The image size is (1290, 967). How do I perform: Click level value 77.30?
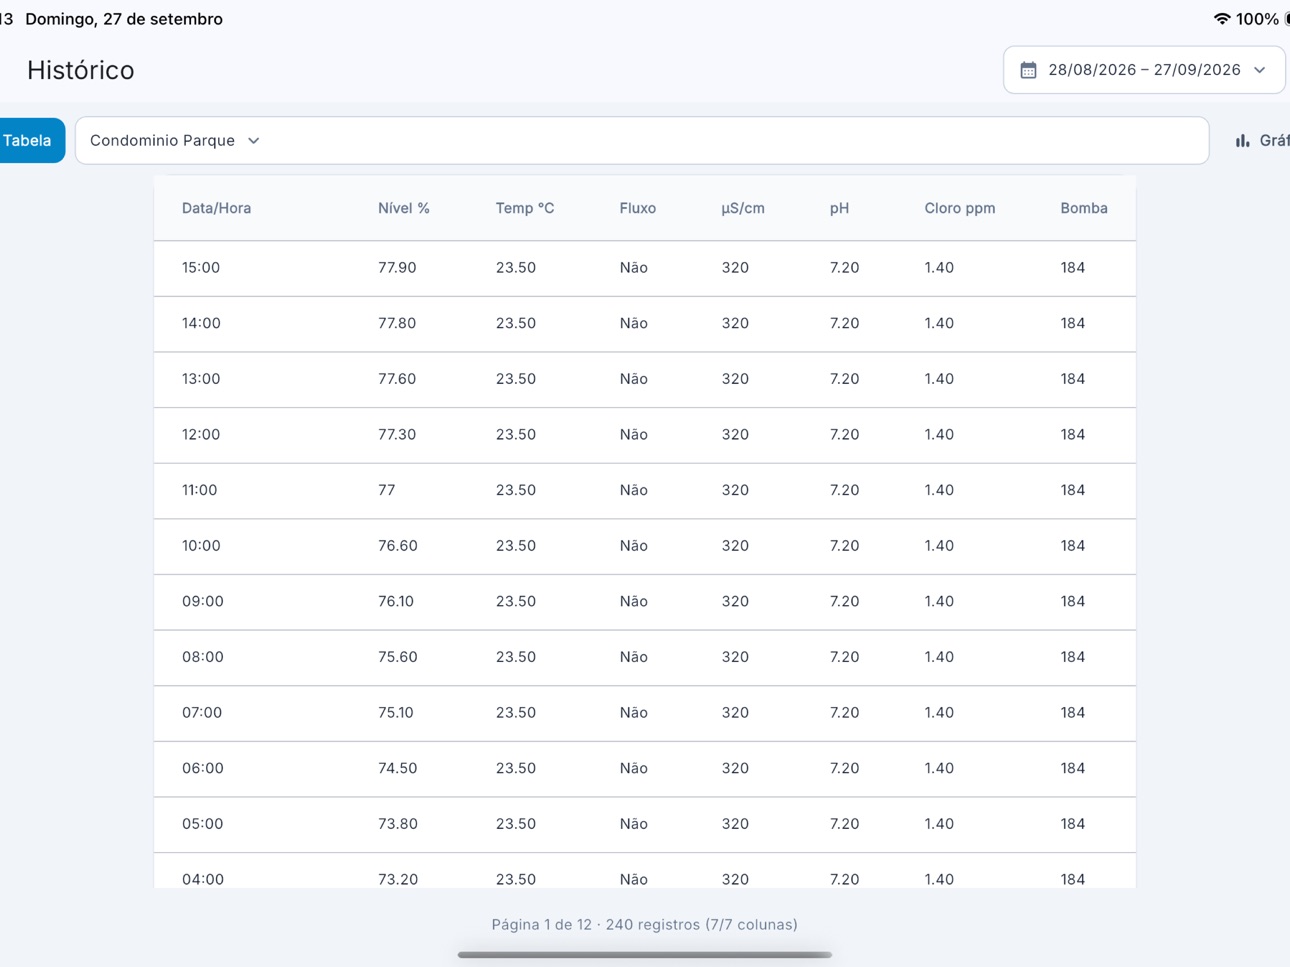tap(397, 434)
